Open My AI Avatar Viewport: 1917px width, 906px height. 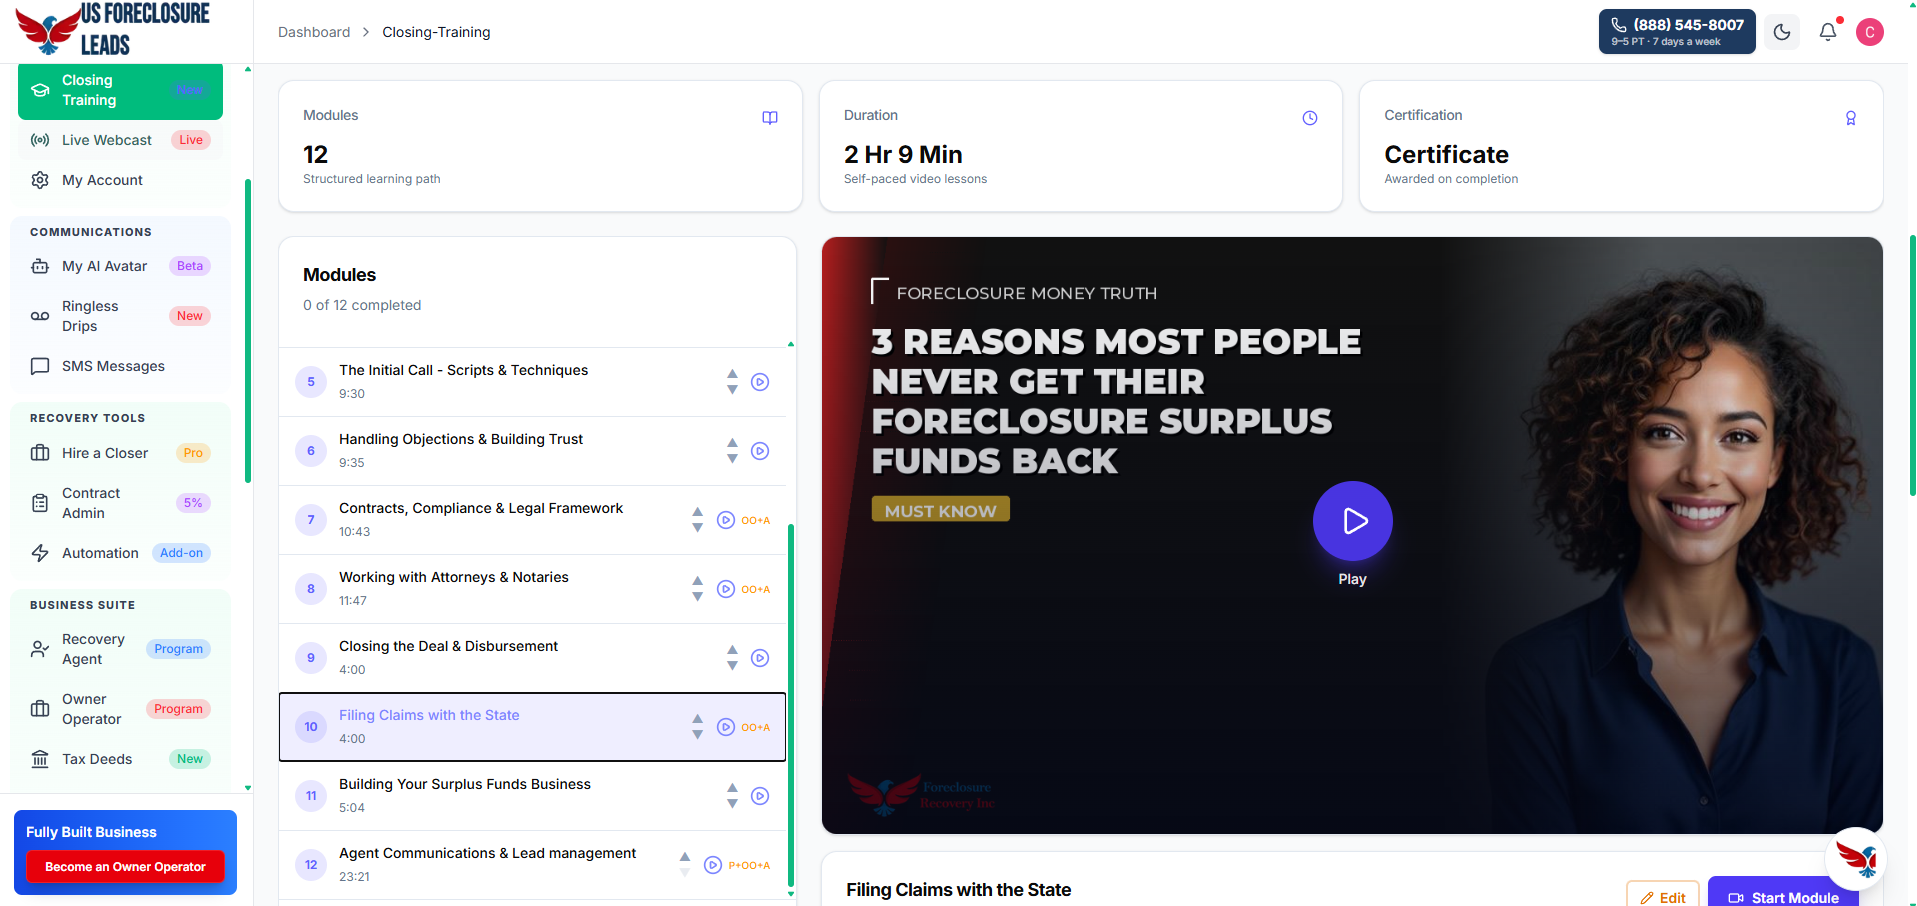[x=120, y=266]
